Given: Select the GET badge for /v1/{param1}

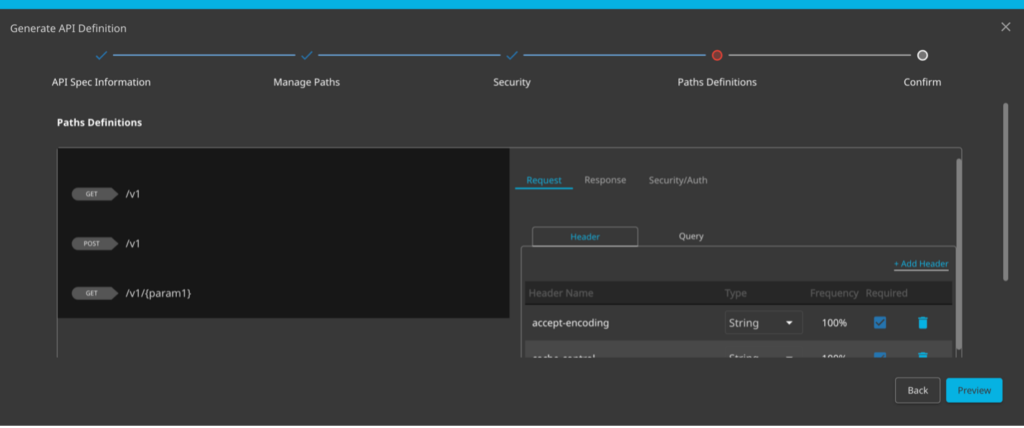Looking at the screenshot, I should coord(95,293).
